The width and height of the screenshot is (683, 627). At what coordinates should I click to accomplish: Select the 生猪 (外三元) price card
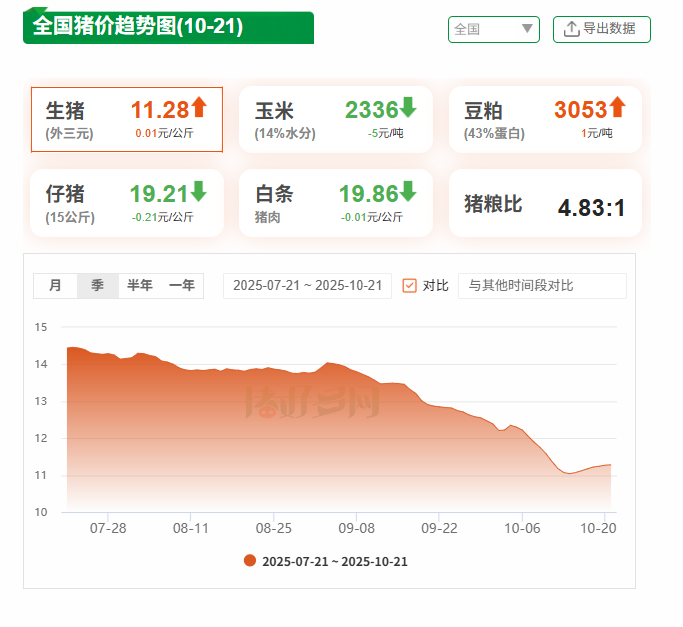(x=126, y=119)
